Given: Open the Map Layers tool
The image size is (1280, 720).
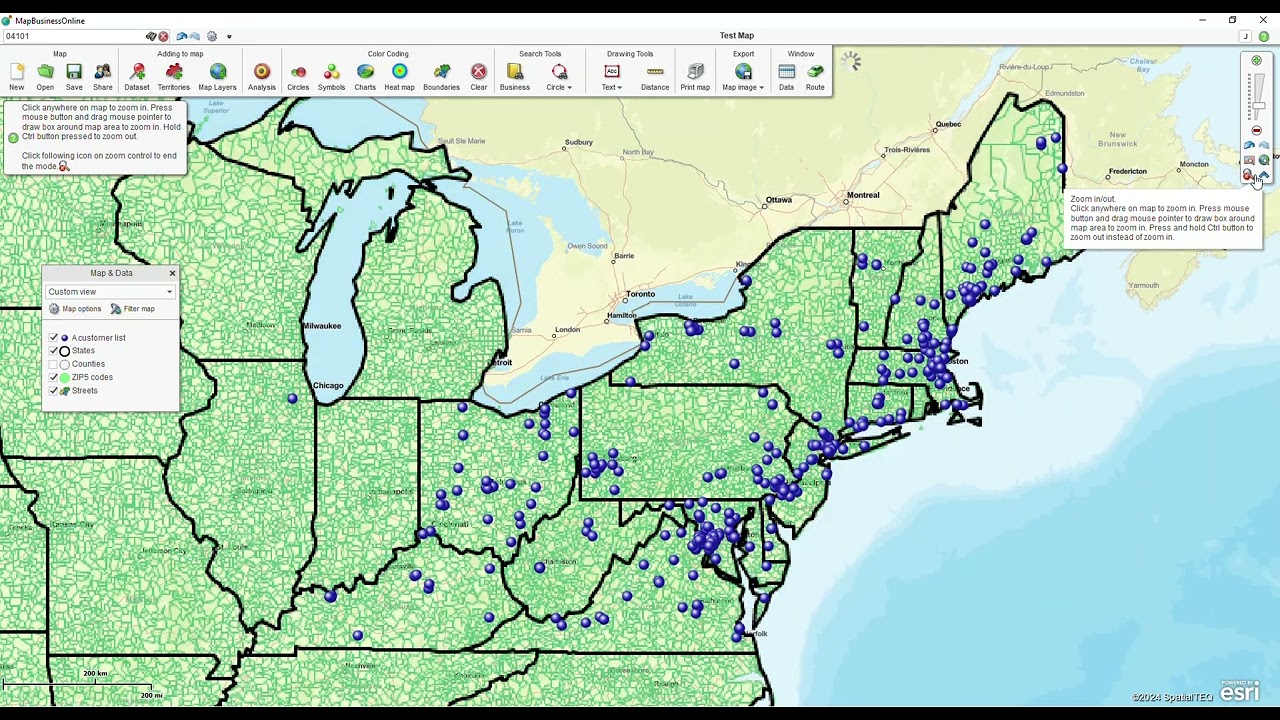Looking at the screenshot, I should coord(217,77).
